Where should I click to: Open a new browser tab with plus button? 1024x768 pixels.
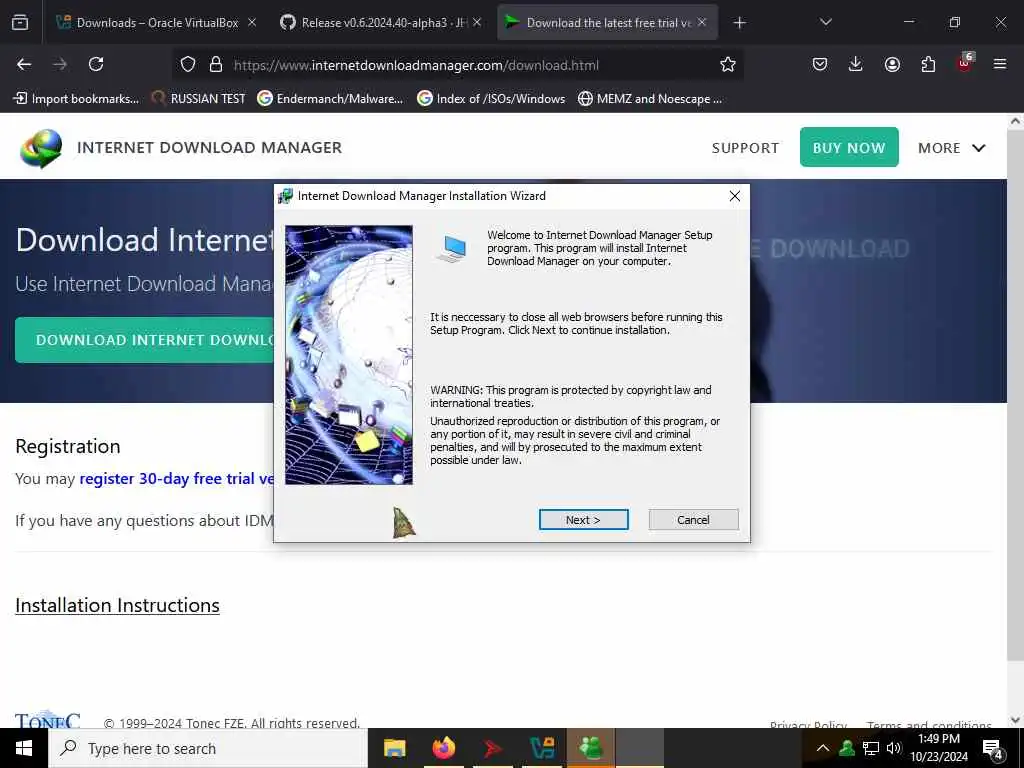739,23
